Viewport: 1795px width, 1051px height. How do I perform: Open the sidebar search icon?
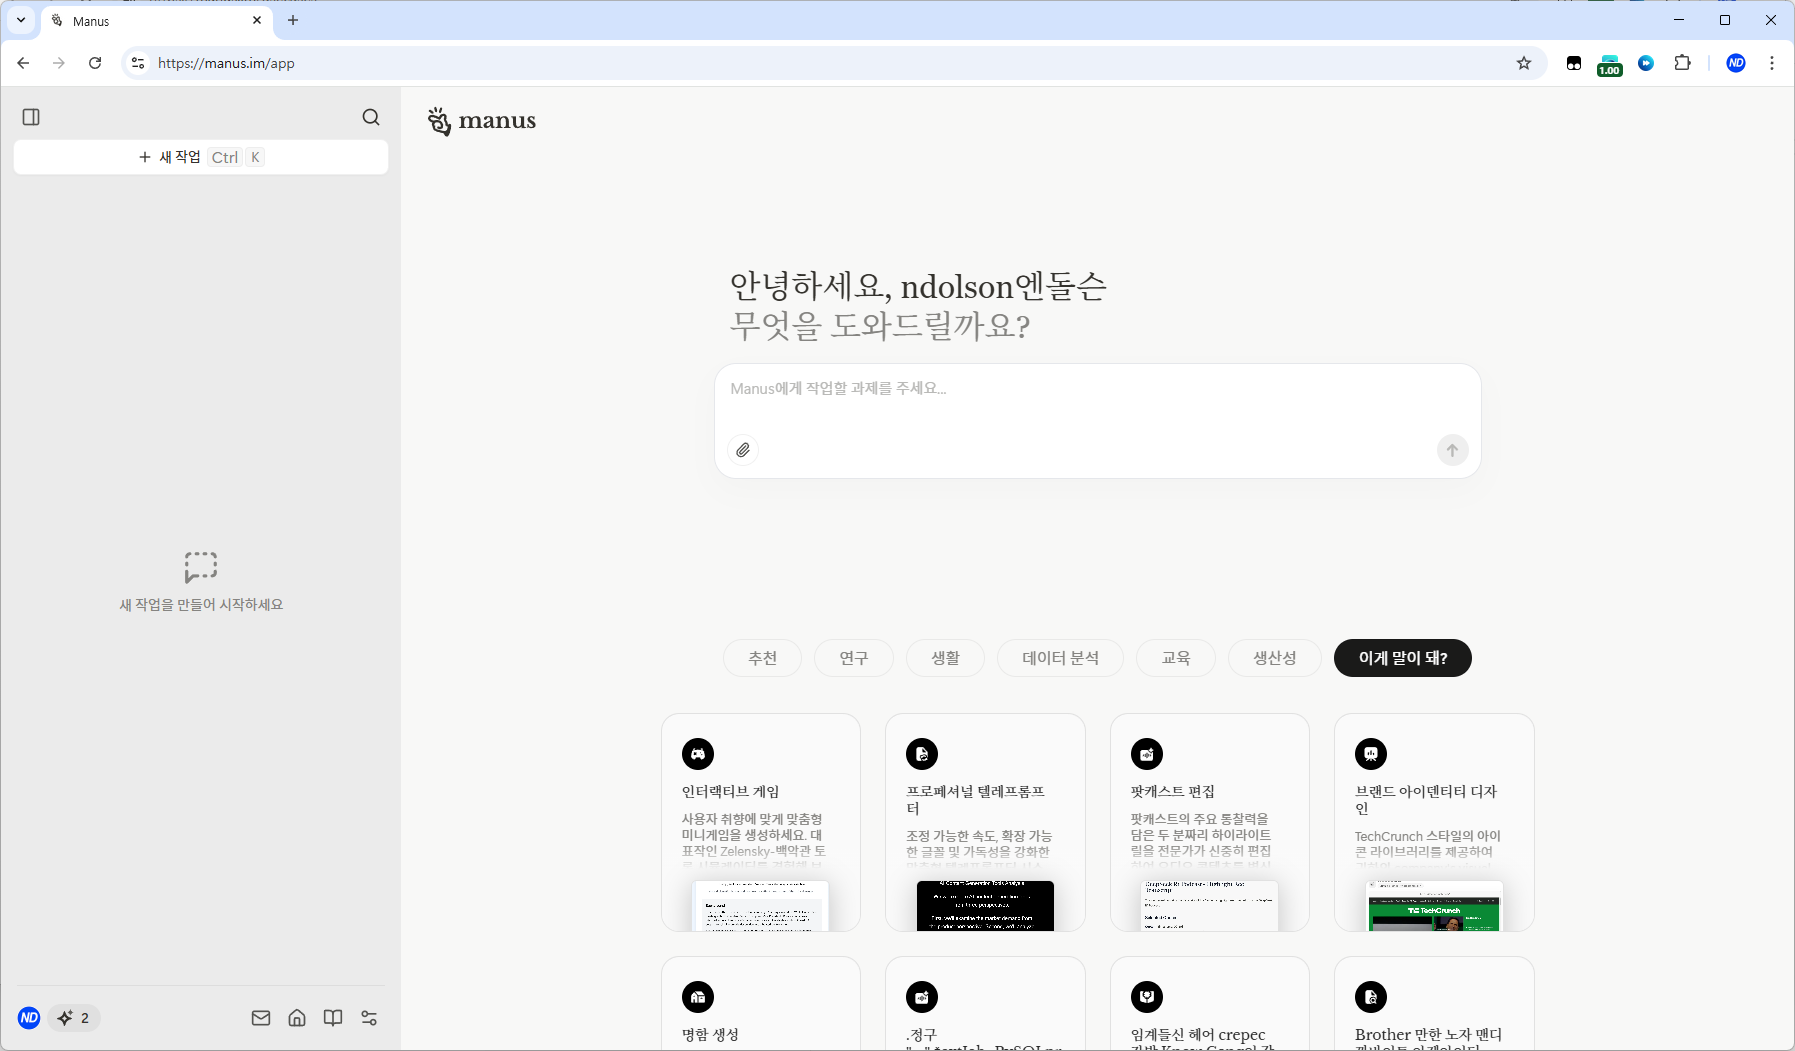coord(371,117)
